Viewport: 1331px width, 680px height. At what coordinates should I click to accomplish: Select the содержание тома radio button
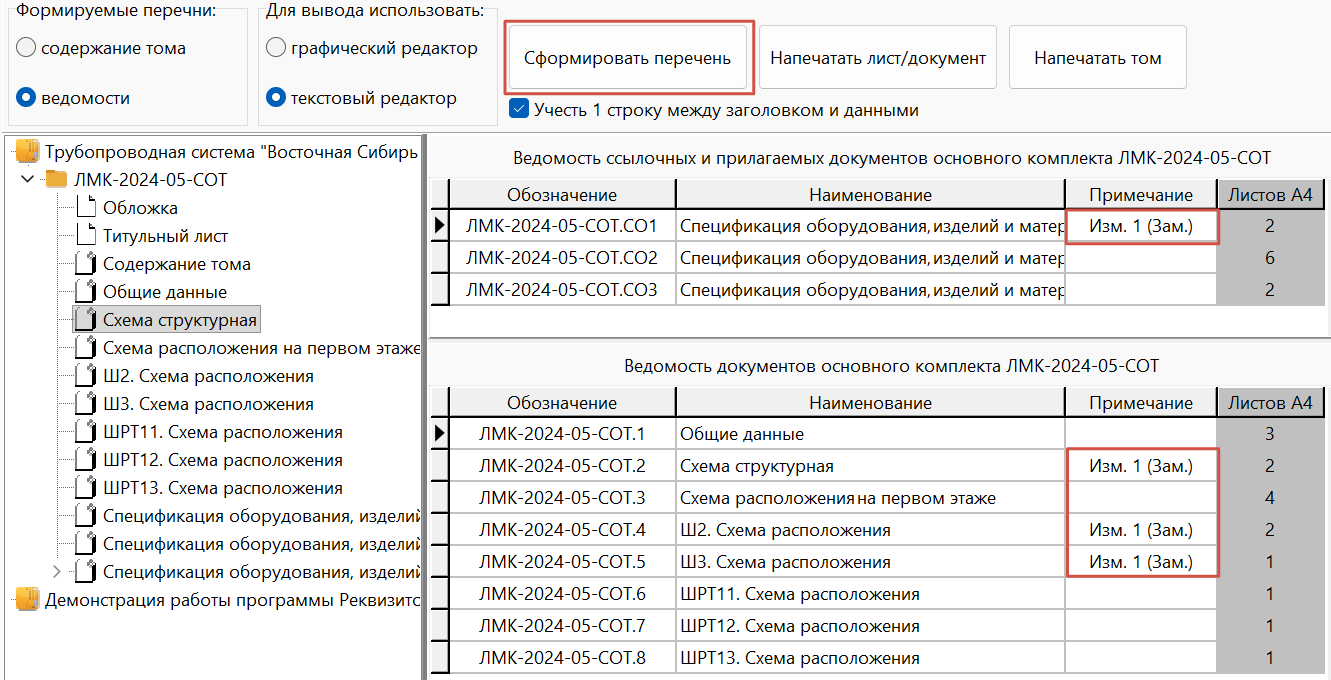27,48
